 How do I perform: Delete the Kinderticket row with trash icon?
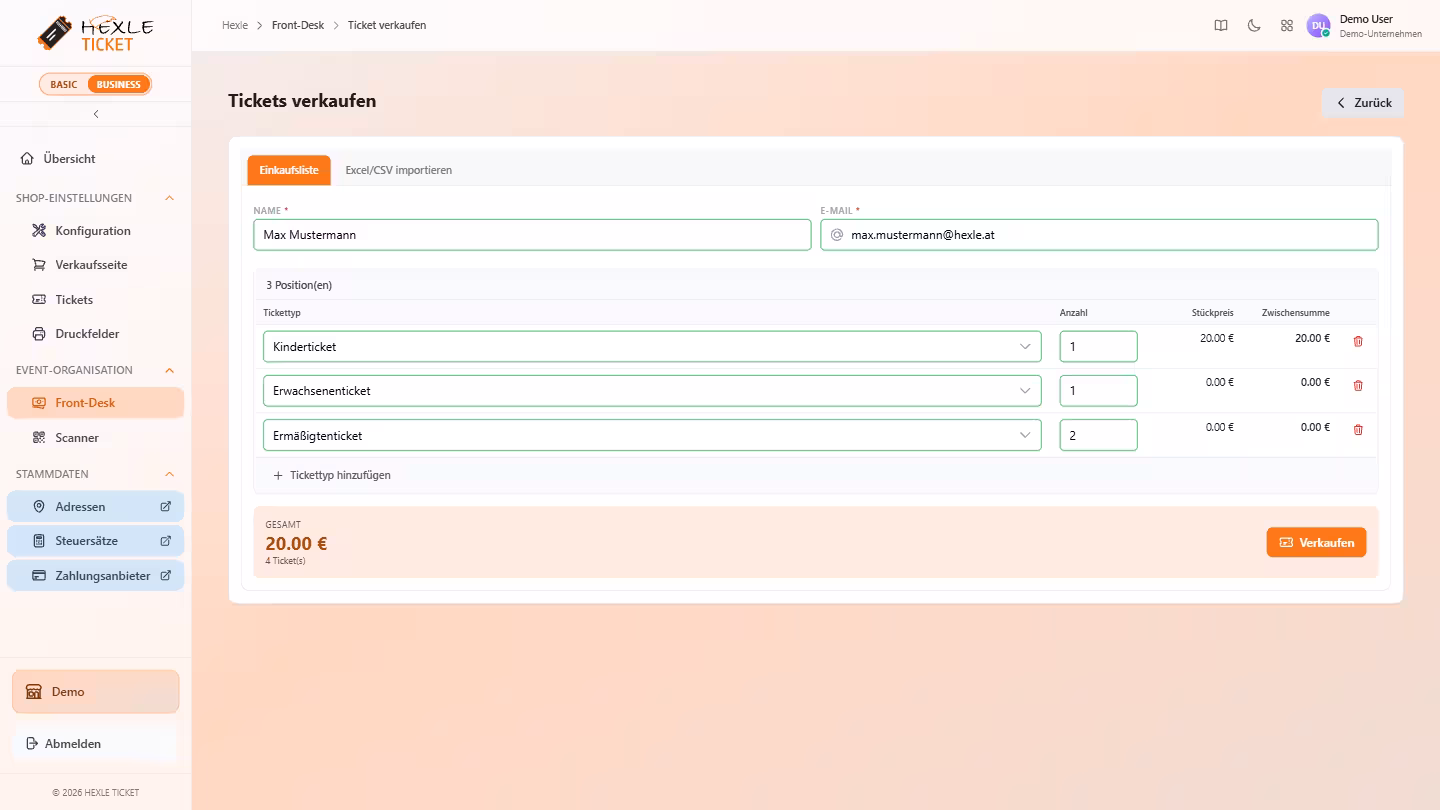(x=1357, y=341)
